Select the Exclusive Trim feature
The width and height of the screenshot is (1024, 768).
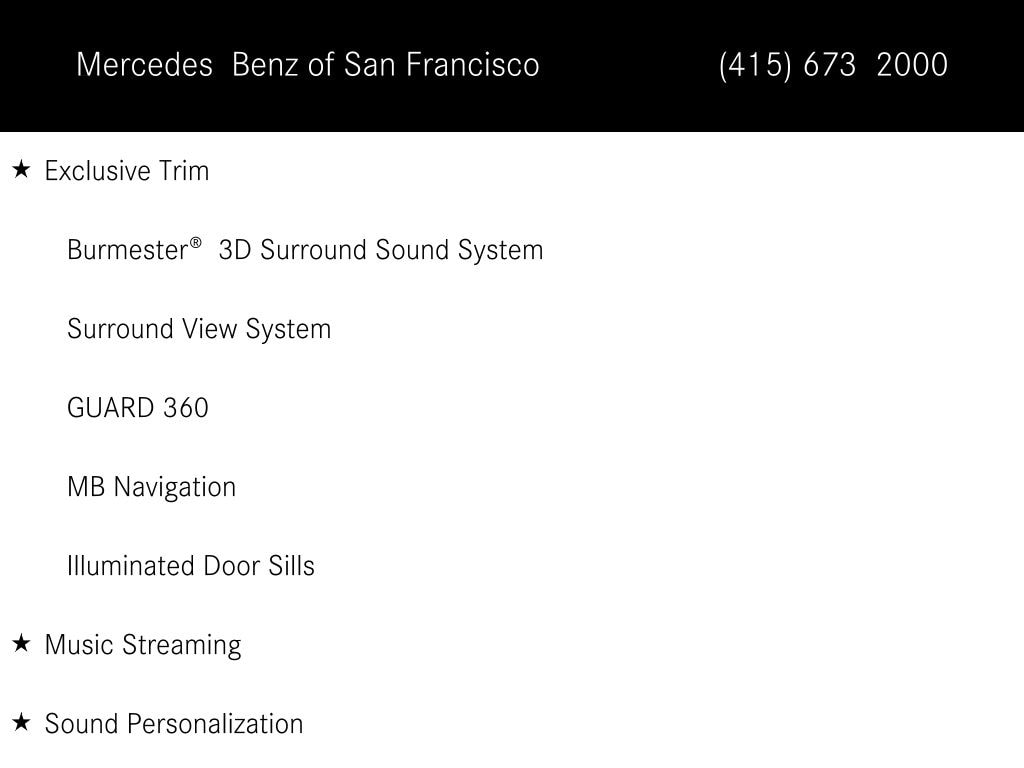(x=127, y=171)
